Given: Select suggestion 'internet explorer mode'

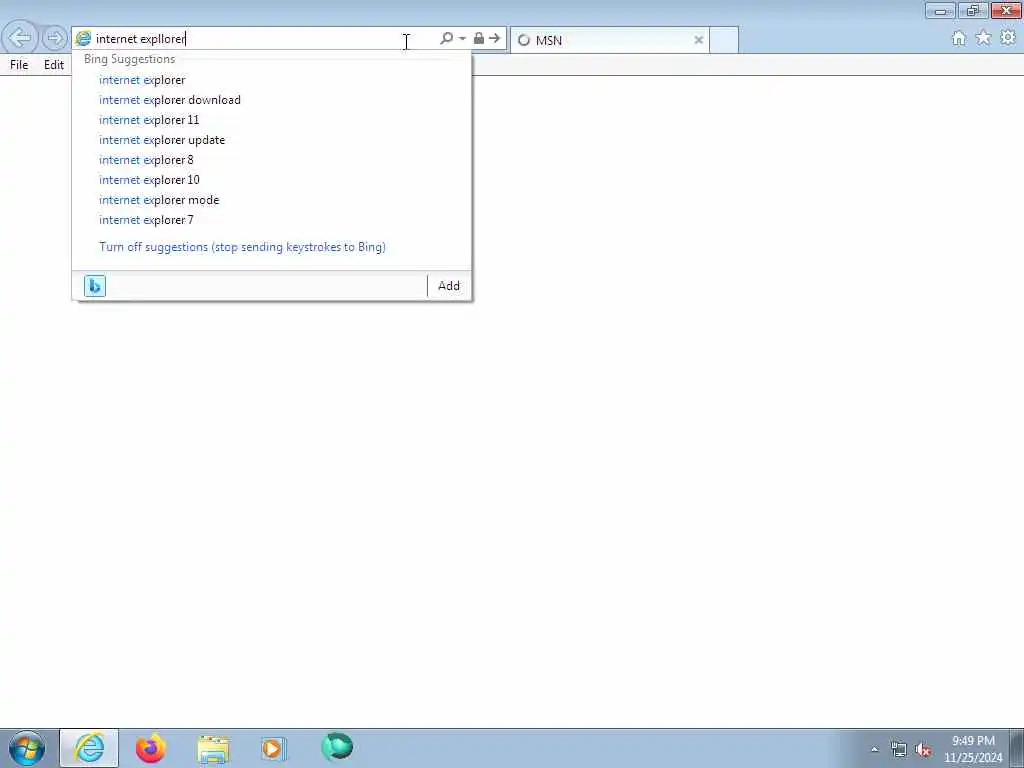Looking at the screenshot, I should 271,200.
